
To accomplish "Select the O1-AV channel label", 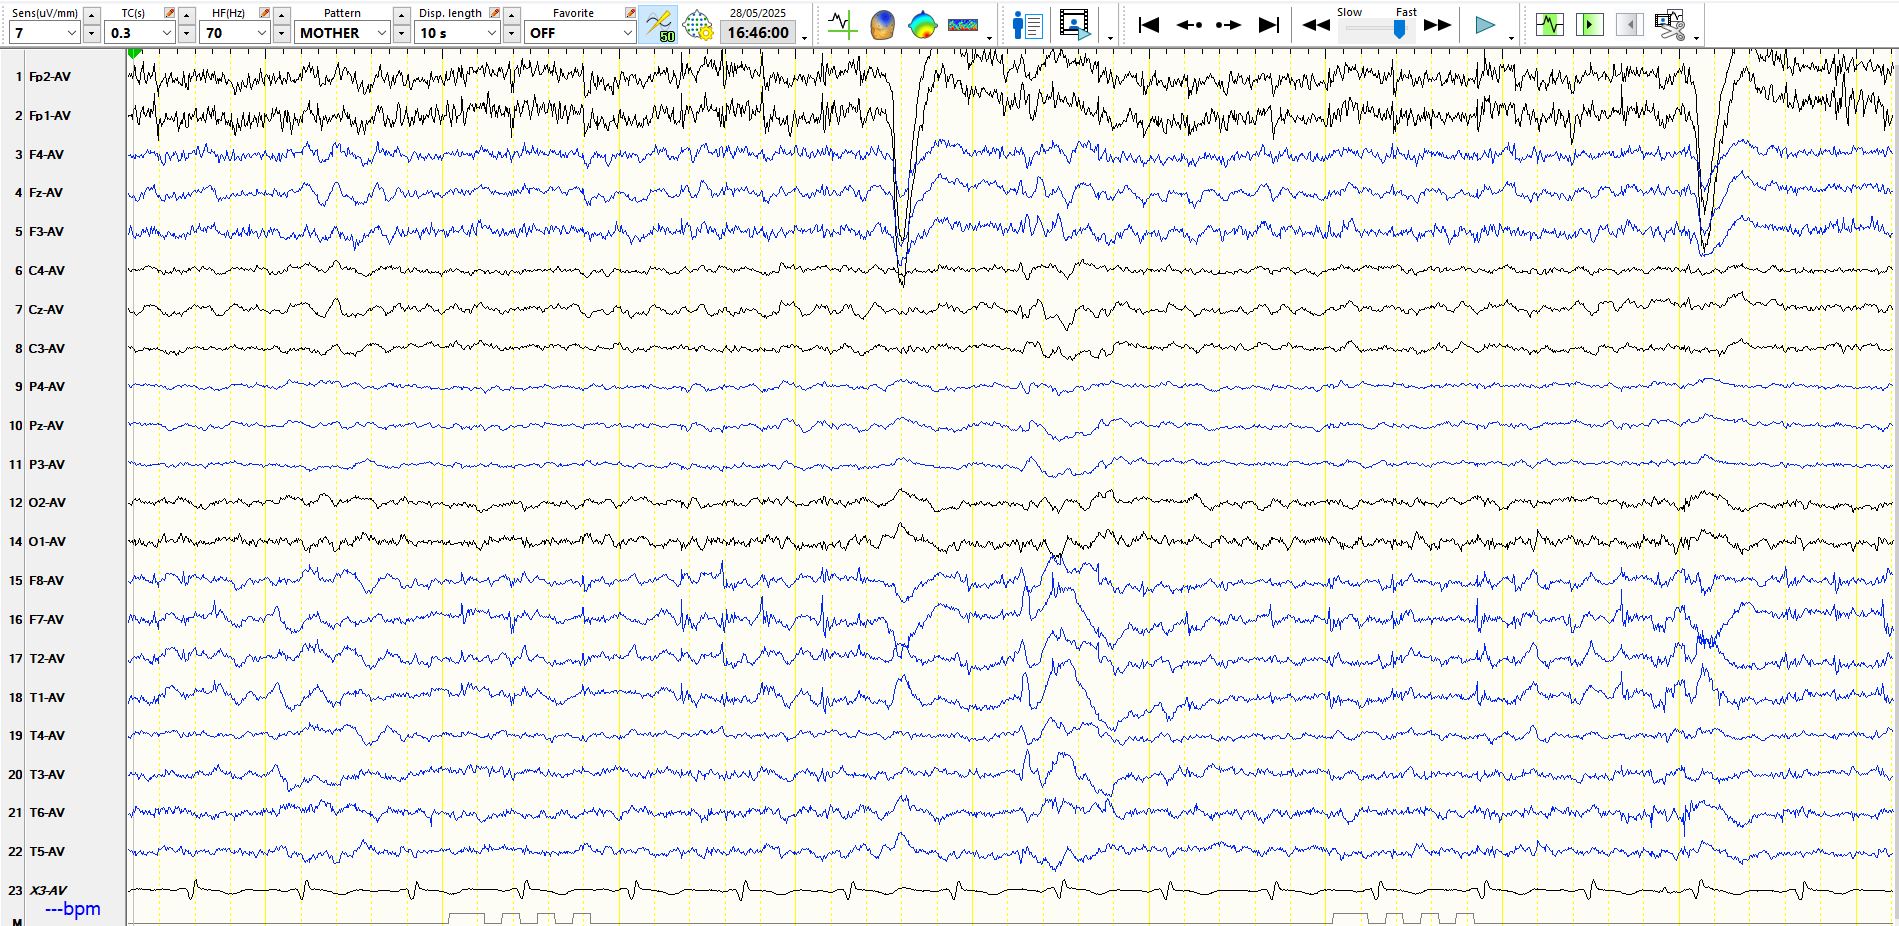I will tap(47, 542).
